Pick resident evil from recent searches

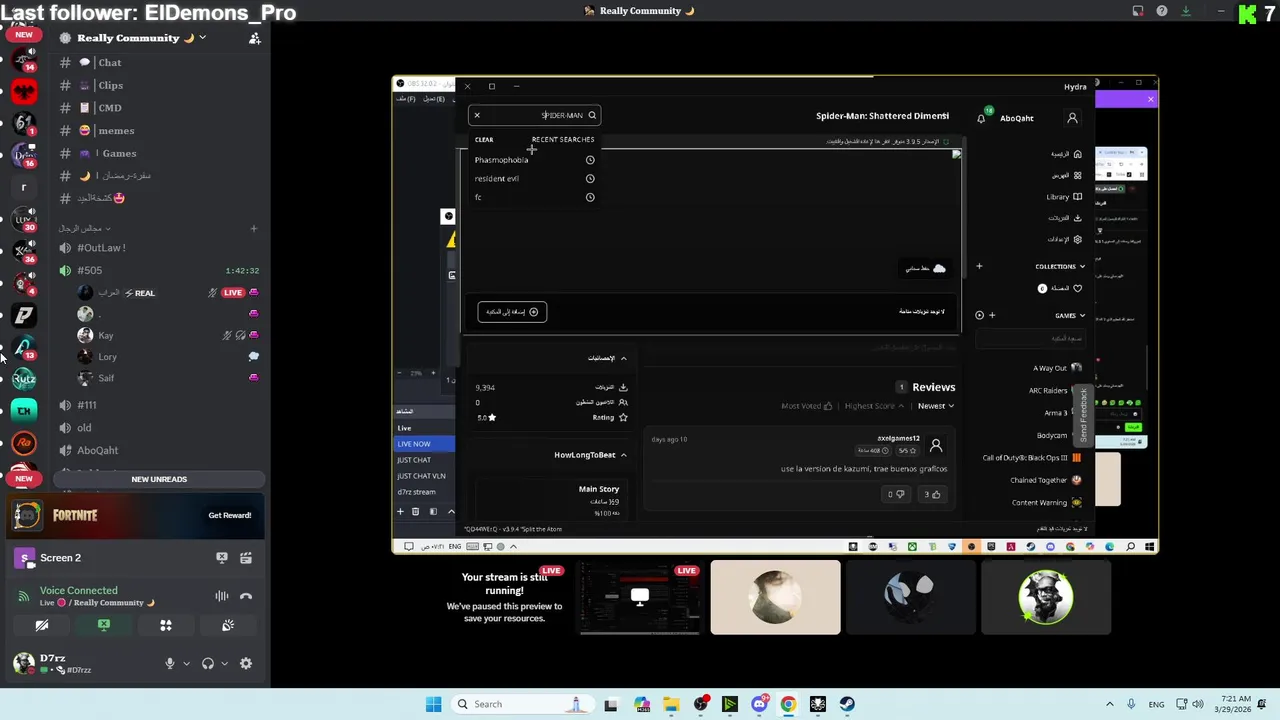(x=535, y=178)
